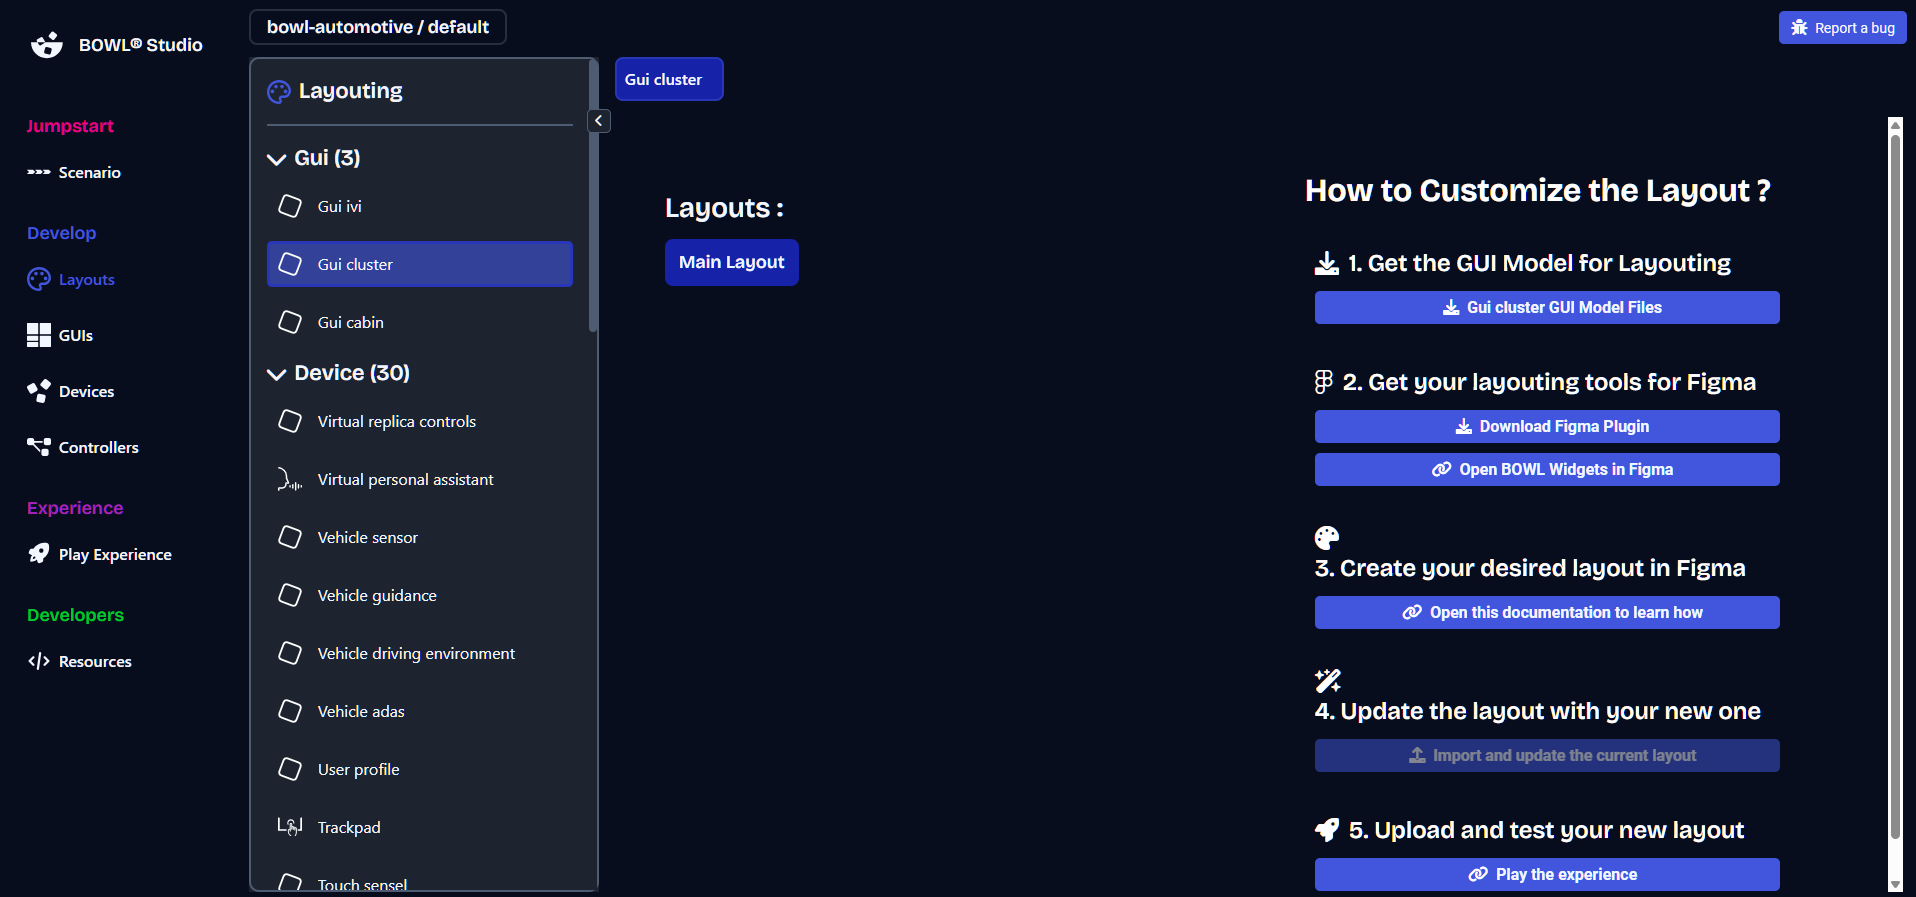This screenshot has width=1916, height=897.
Task: Select Virtual personal assistant device
Action: pos(420,480)
